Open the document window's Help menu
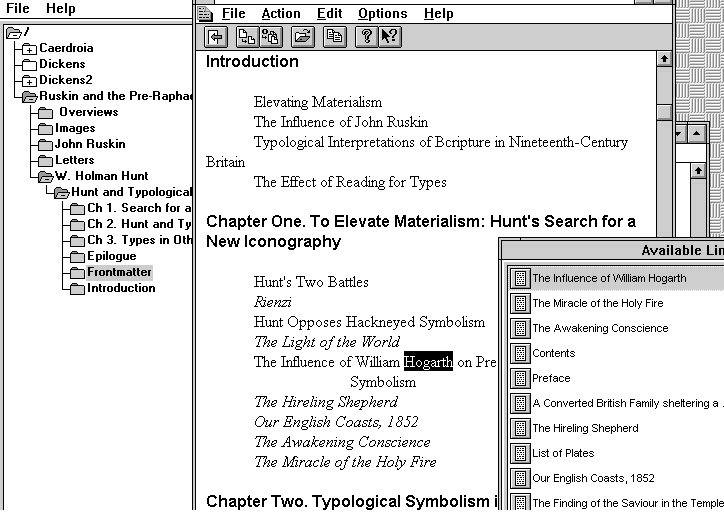The image size is (724, 514). pos(439,14)
